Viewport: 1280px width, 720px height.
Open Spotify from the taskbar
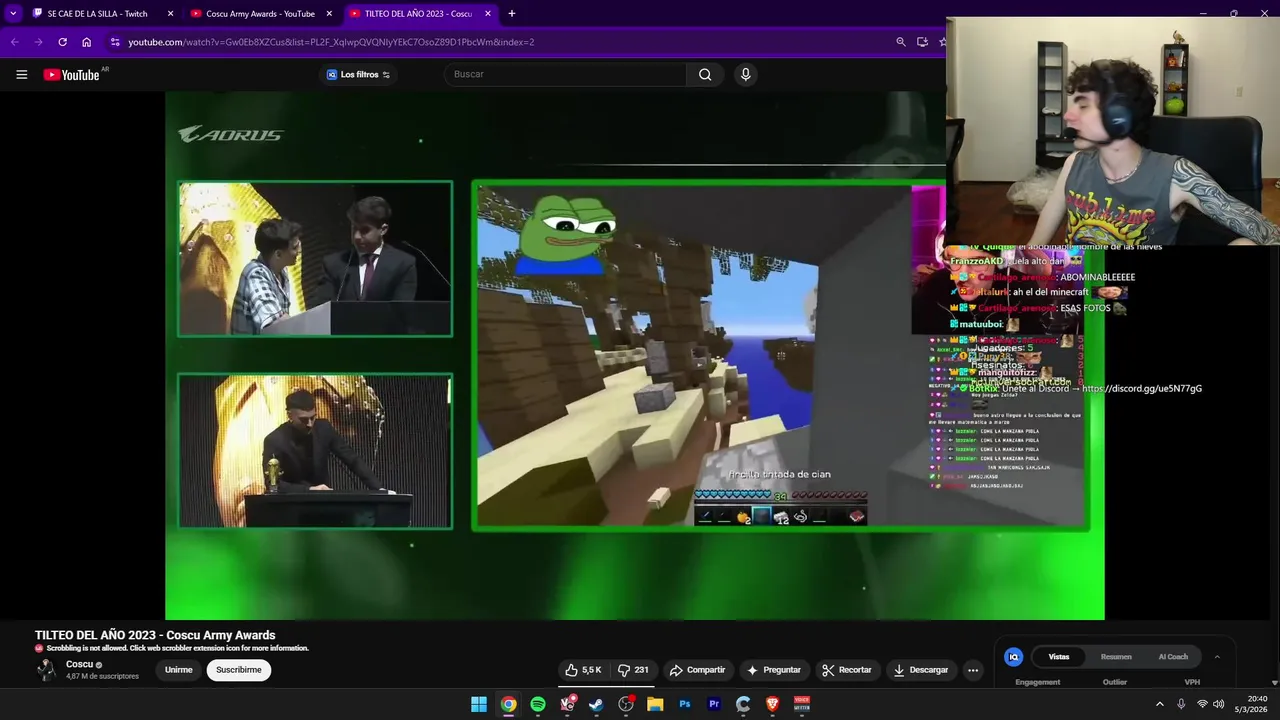538,704
